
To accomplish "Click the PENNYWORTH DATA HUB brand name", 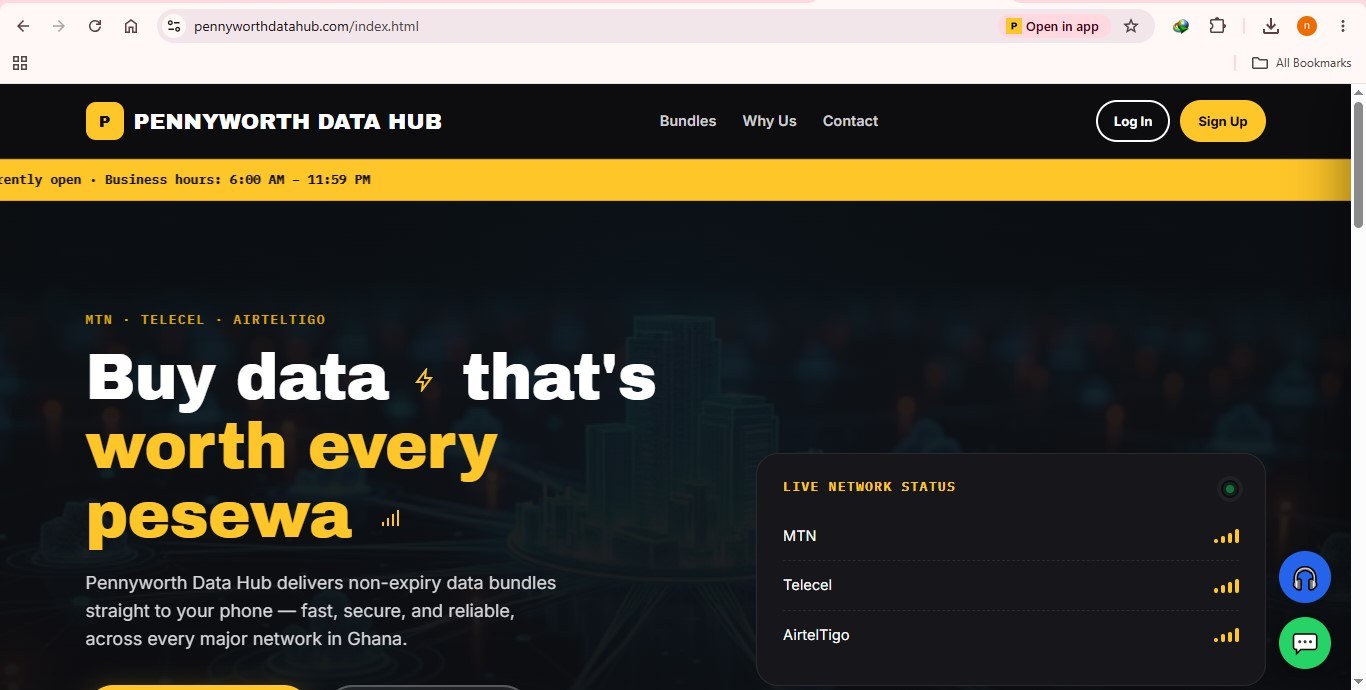I will pos(288,122).
